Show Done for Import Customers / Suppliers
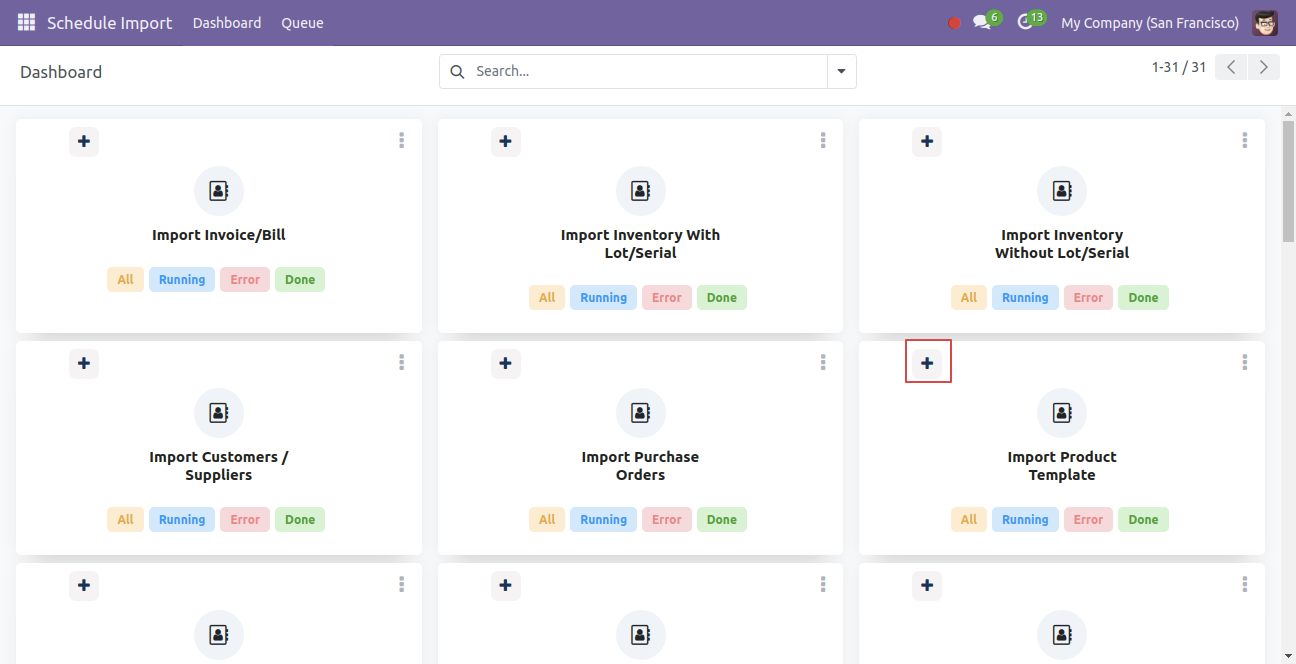 click(300, 520)
